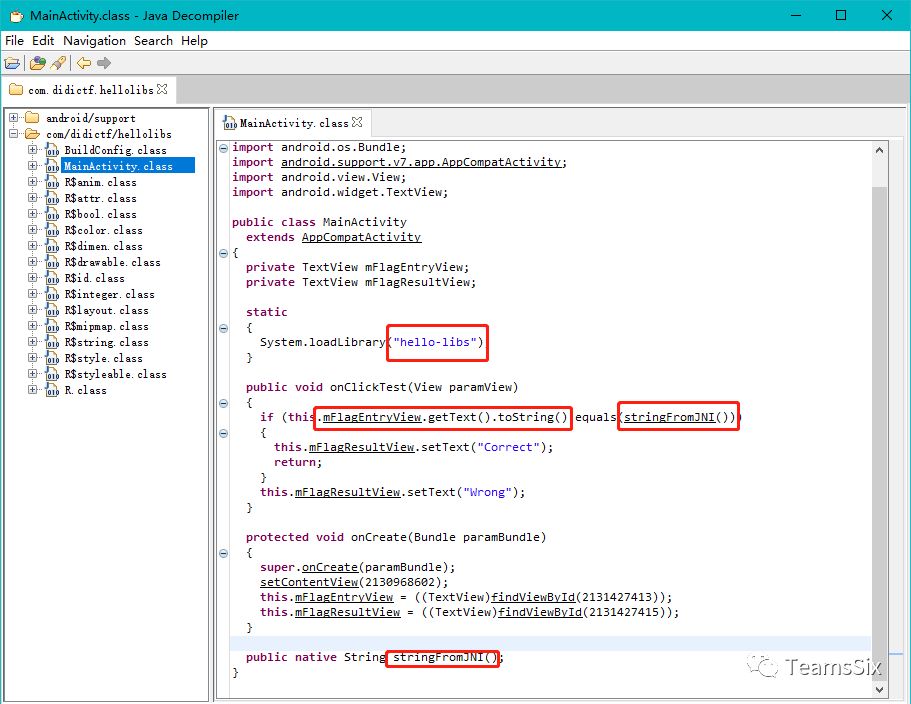Open the Navigation menu
The image size is (911, 704).
tap(95, 41)
